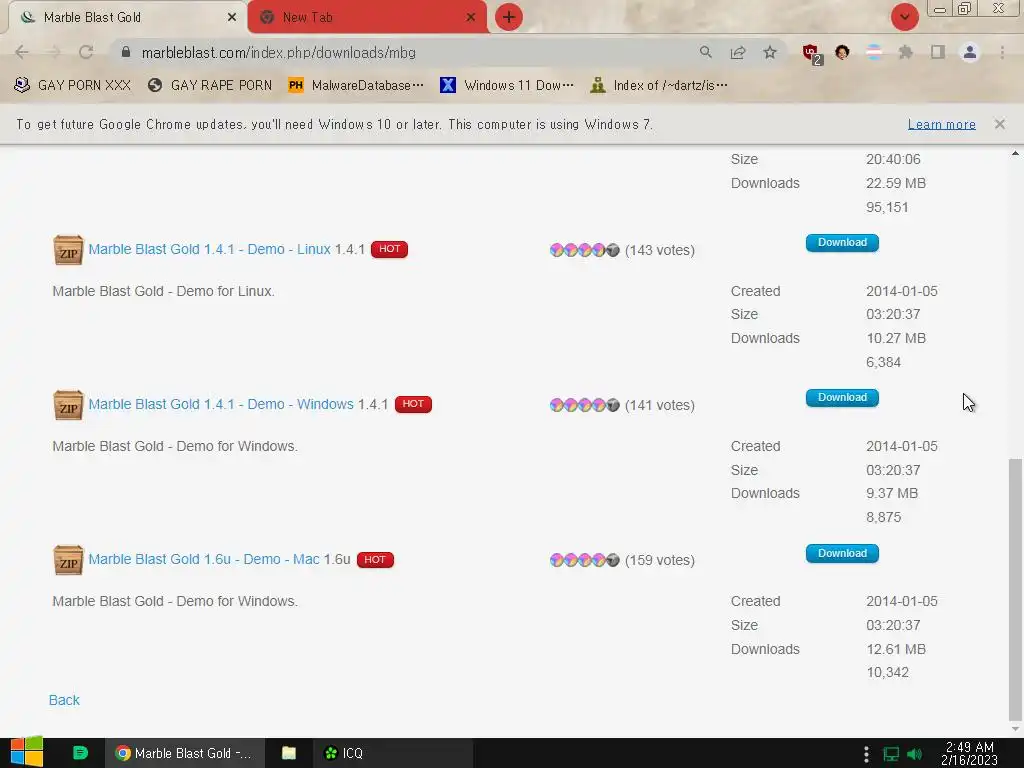The height and width of the screenshot is (768, 1024).
Task: Open the Index of /~dartz/is bookmark
Action: click(658, 85)
